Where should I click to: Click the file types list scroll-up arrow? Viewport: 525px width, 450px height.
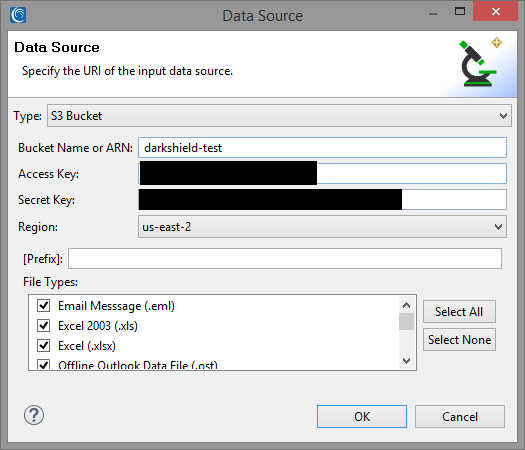[406, 305]
